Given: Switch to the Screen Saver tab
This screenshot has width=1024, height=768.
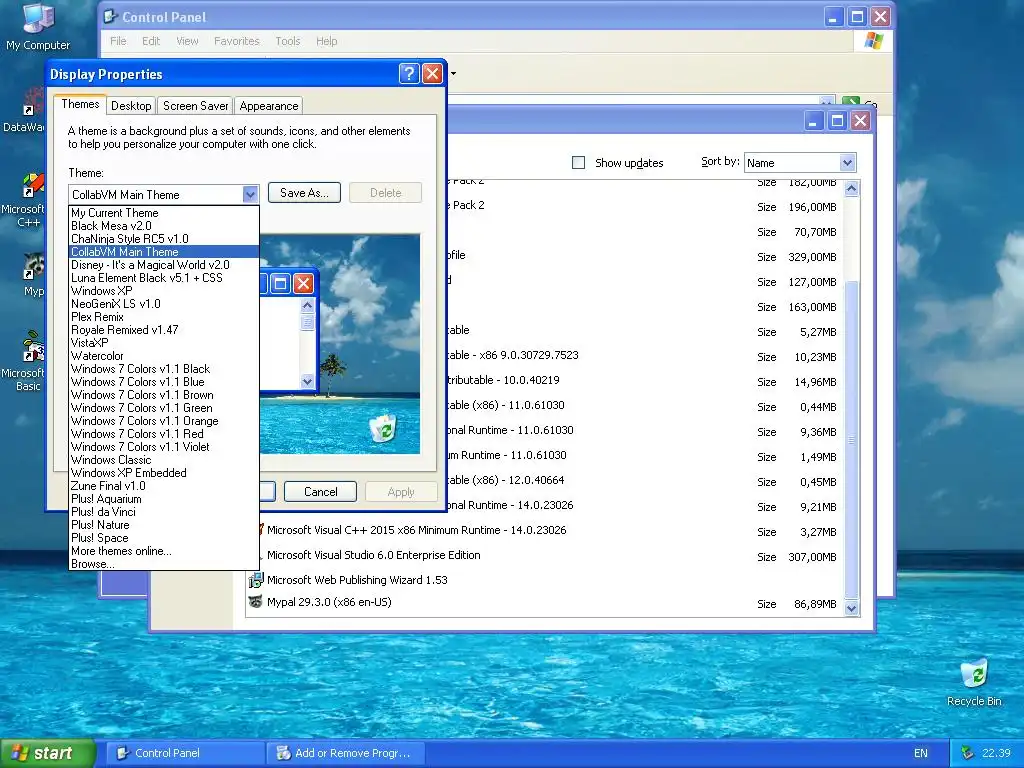Looking at the screenshot, I should pyautogui.click(x=195, y=106).
